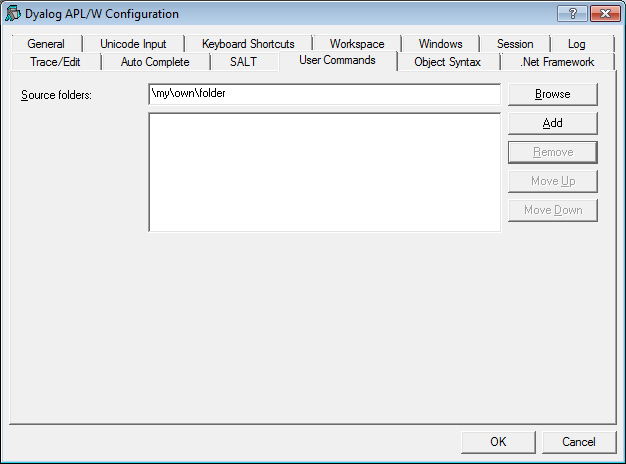Click the Source folders text field

[x=325, y=94]
